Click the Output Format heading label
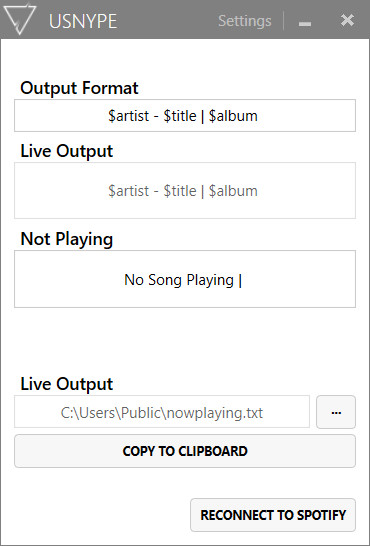This screenshot has height=546, width=370. pyautogui.click(x=79, y=88)
